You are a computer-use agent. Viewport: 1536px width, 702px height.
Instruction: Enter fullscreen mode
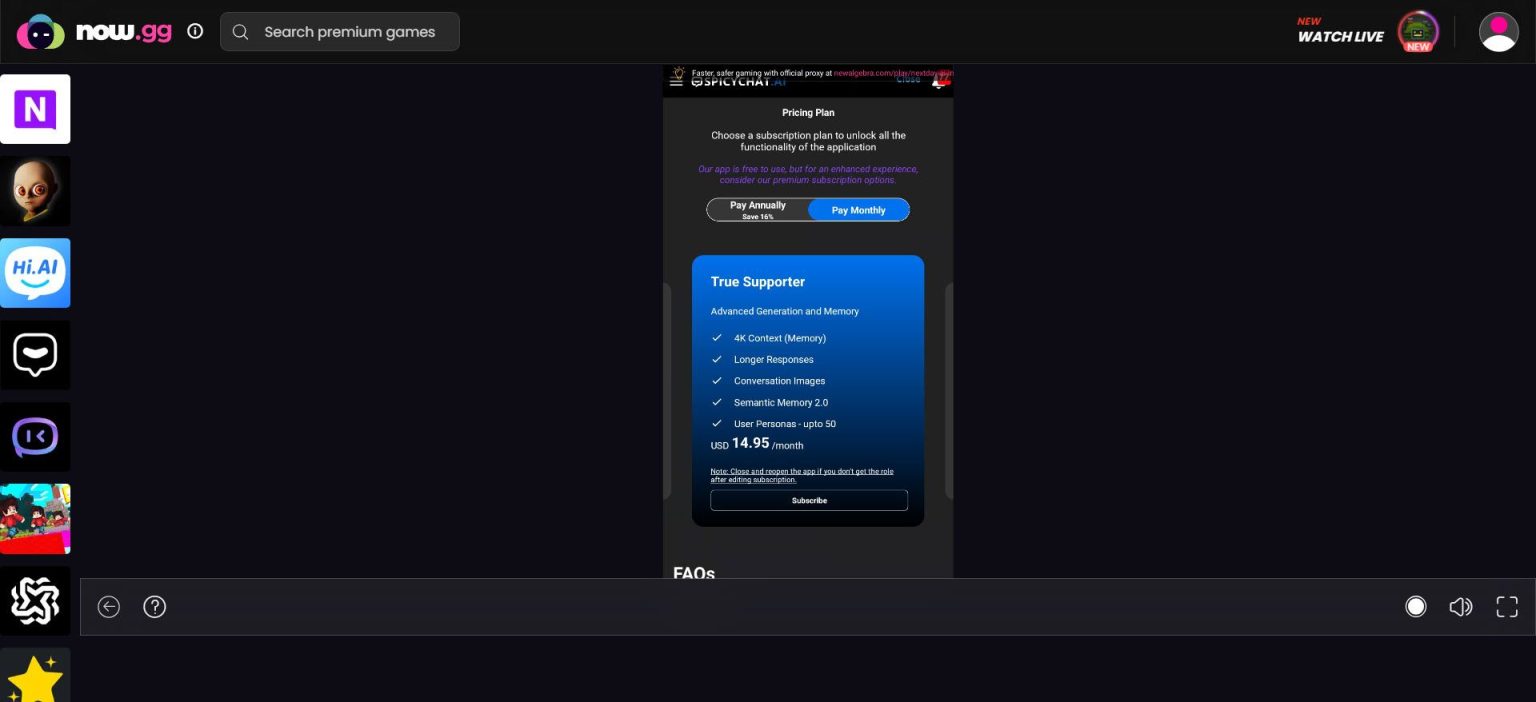click(1507, 607)
